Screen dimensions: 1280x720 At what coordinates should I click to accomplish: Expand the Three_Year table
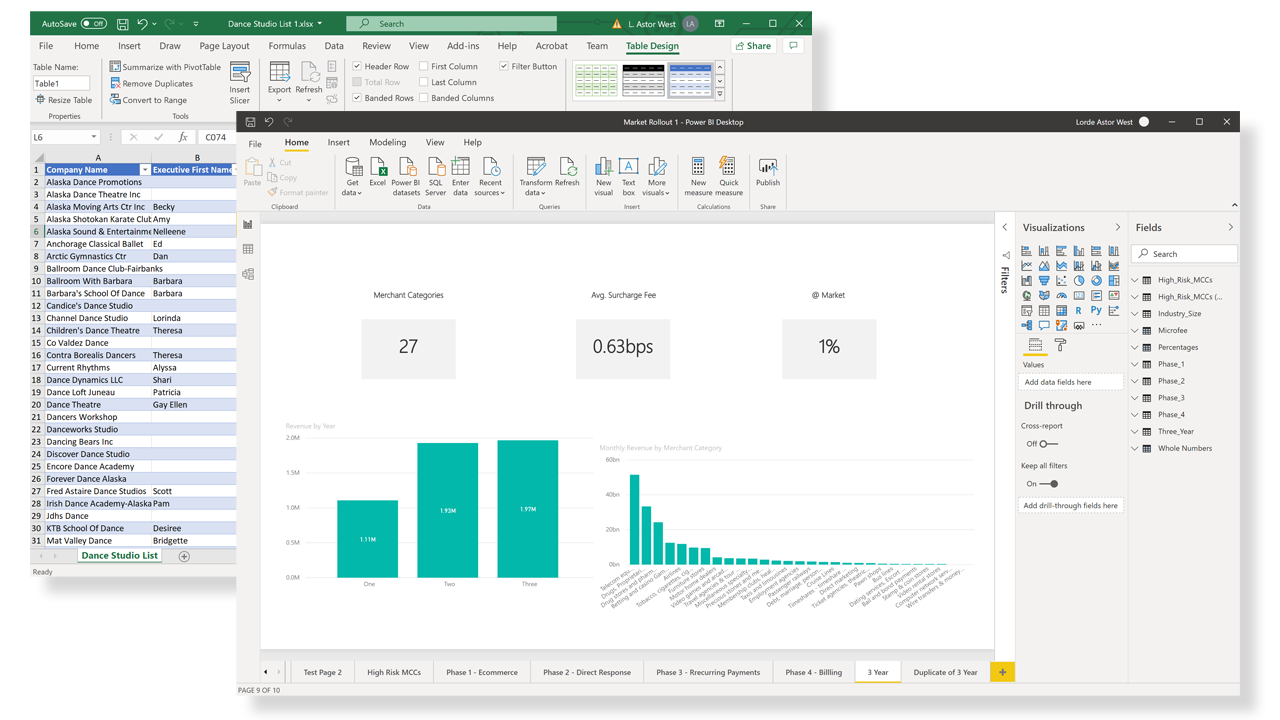[x=1135, y=431]
